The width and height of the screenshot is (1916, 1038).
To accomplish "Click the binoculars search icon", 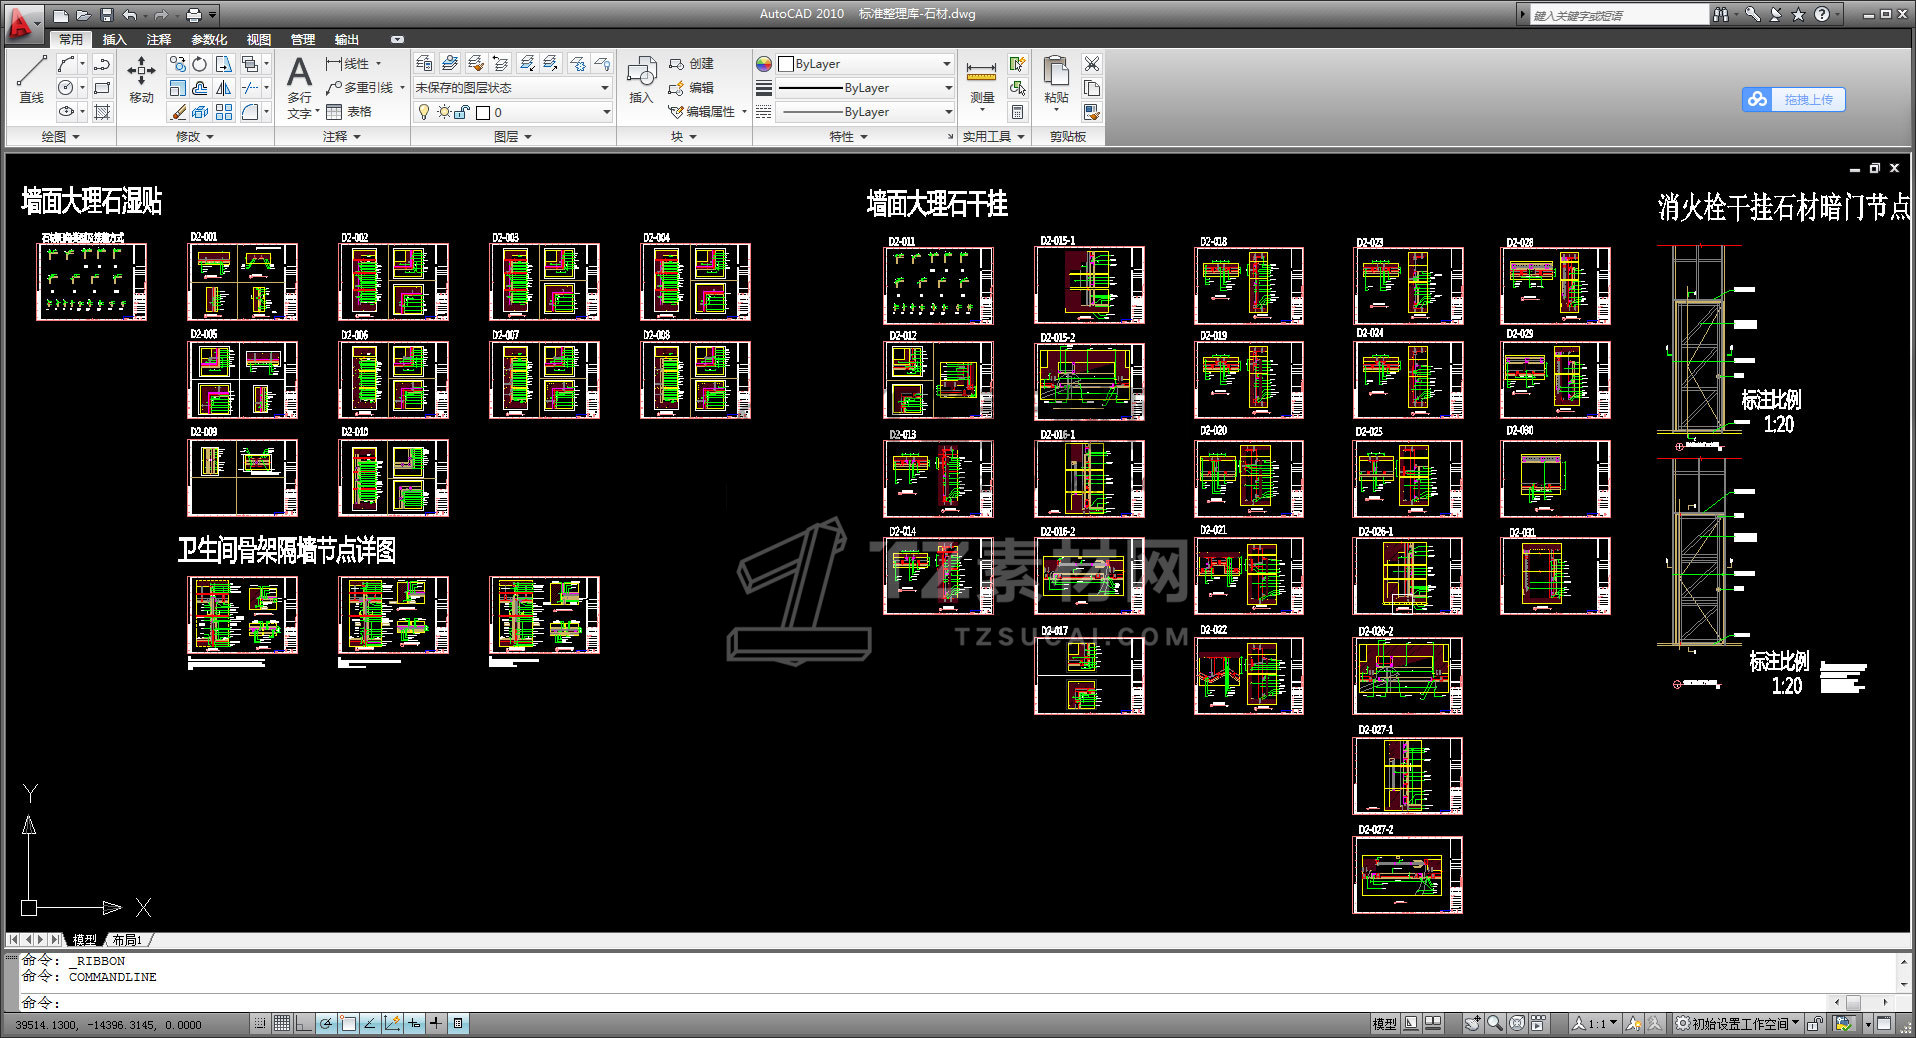I will click(x=1720, y=14).
